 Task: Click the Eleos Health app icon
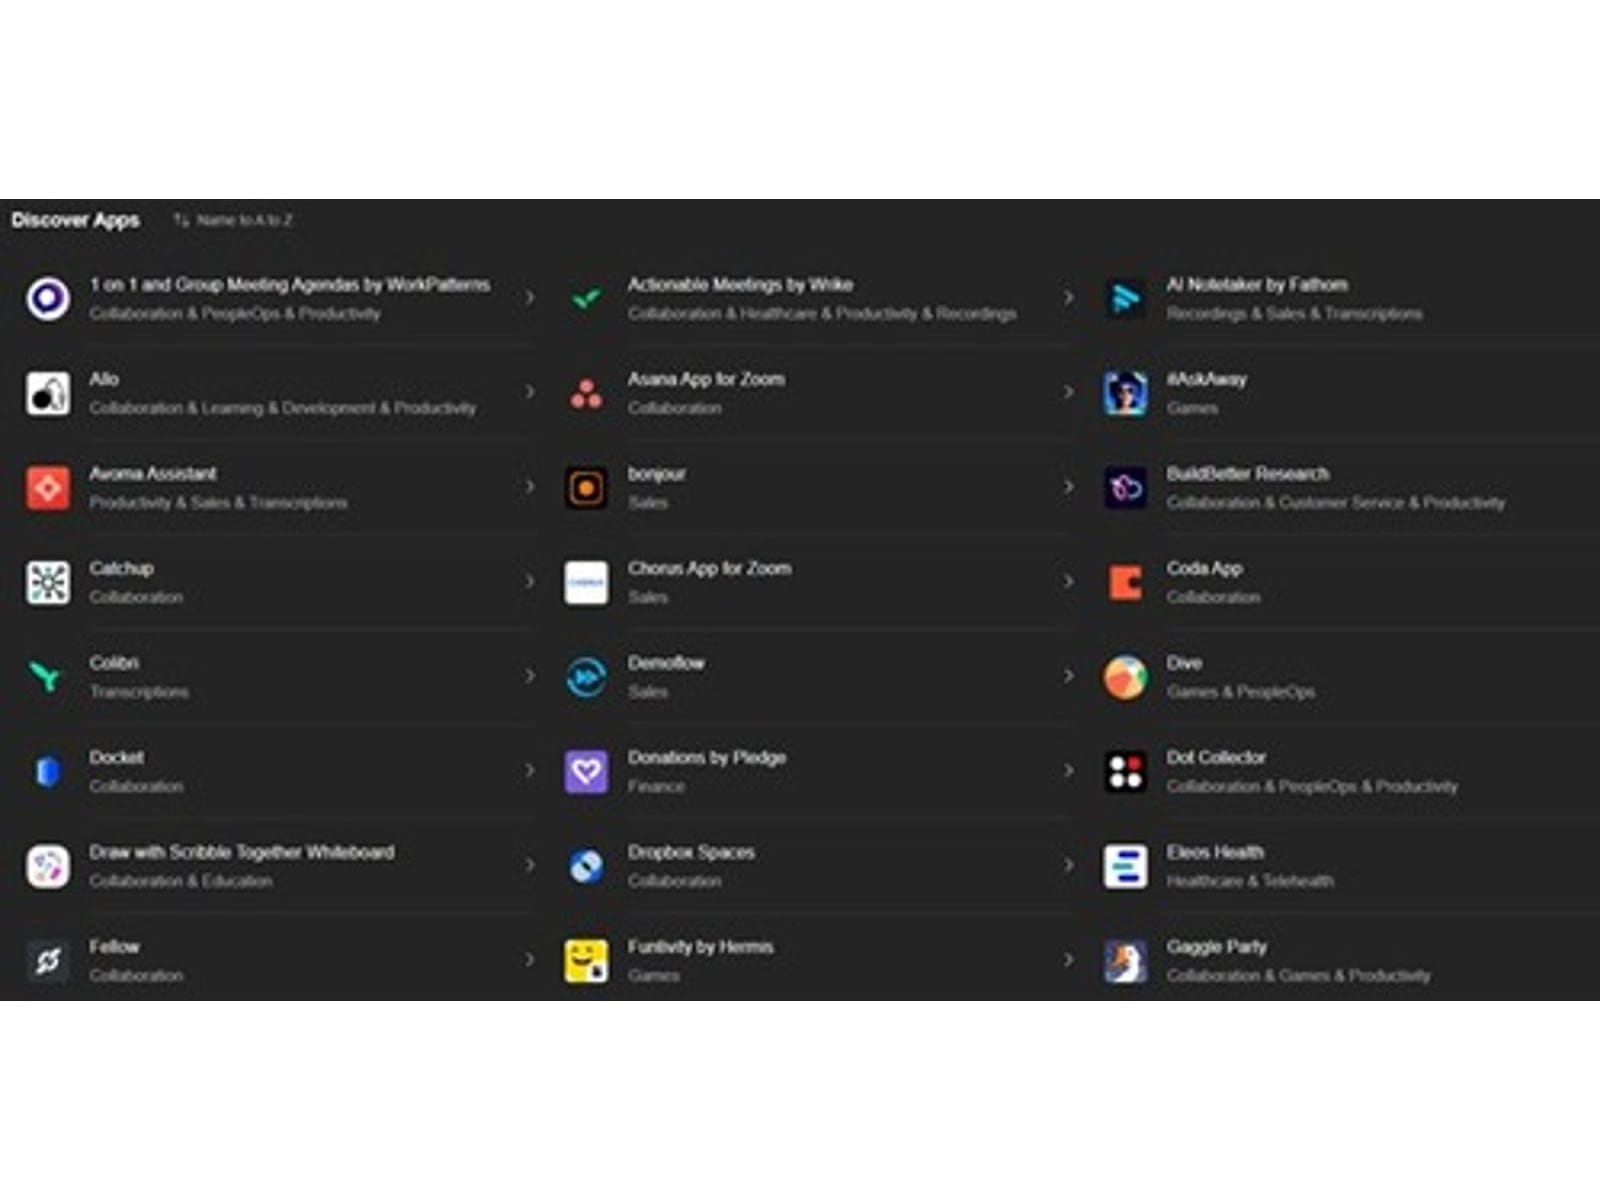(x=1125, y=866)
